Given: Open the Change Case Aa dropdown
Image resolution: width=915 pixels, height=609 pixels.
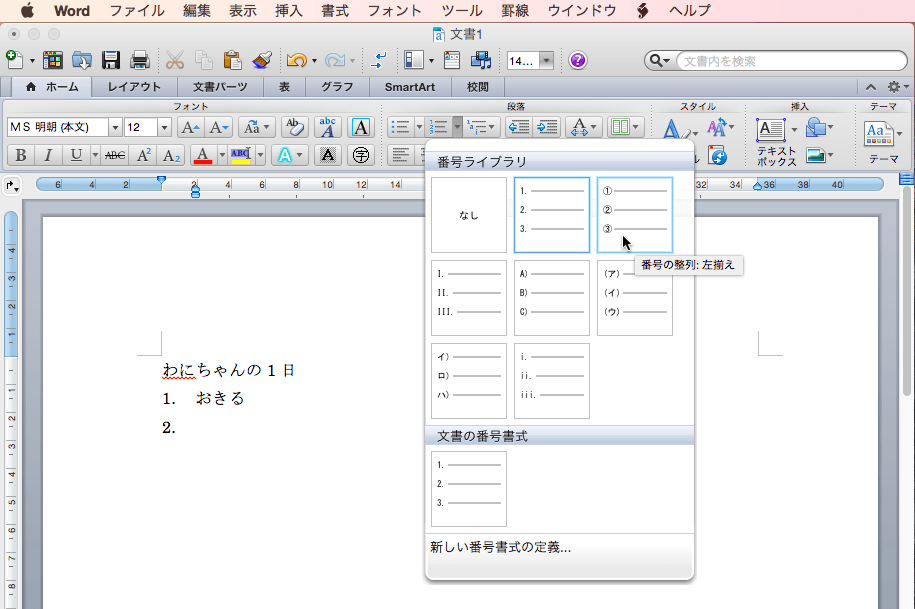Looking at the screenshot, I should [x=256, y=127].
